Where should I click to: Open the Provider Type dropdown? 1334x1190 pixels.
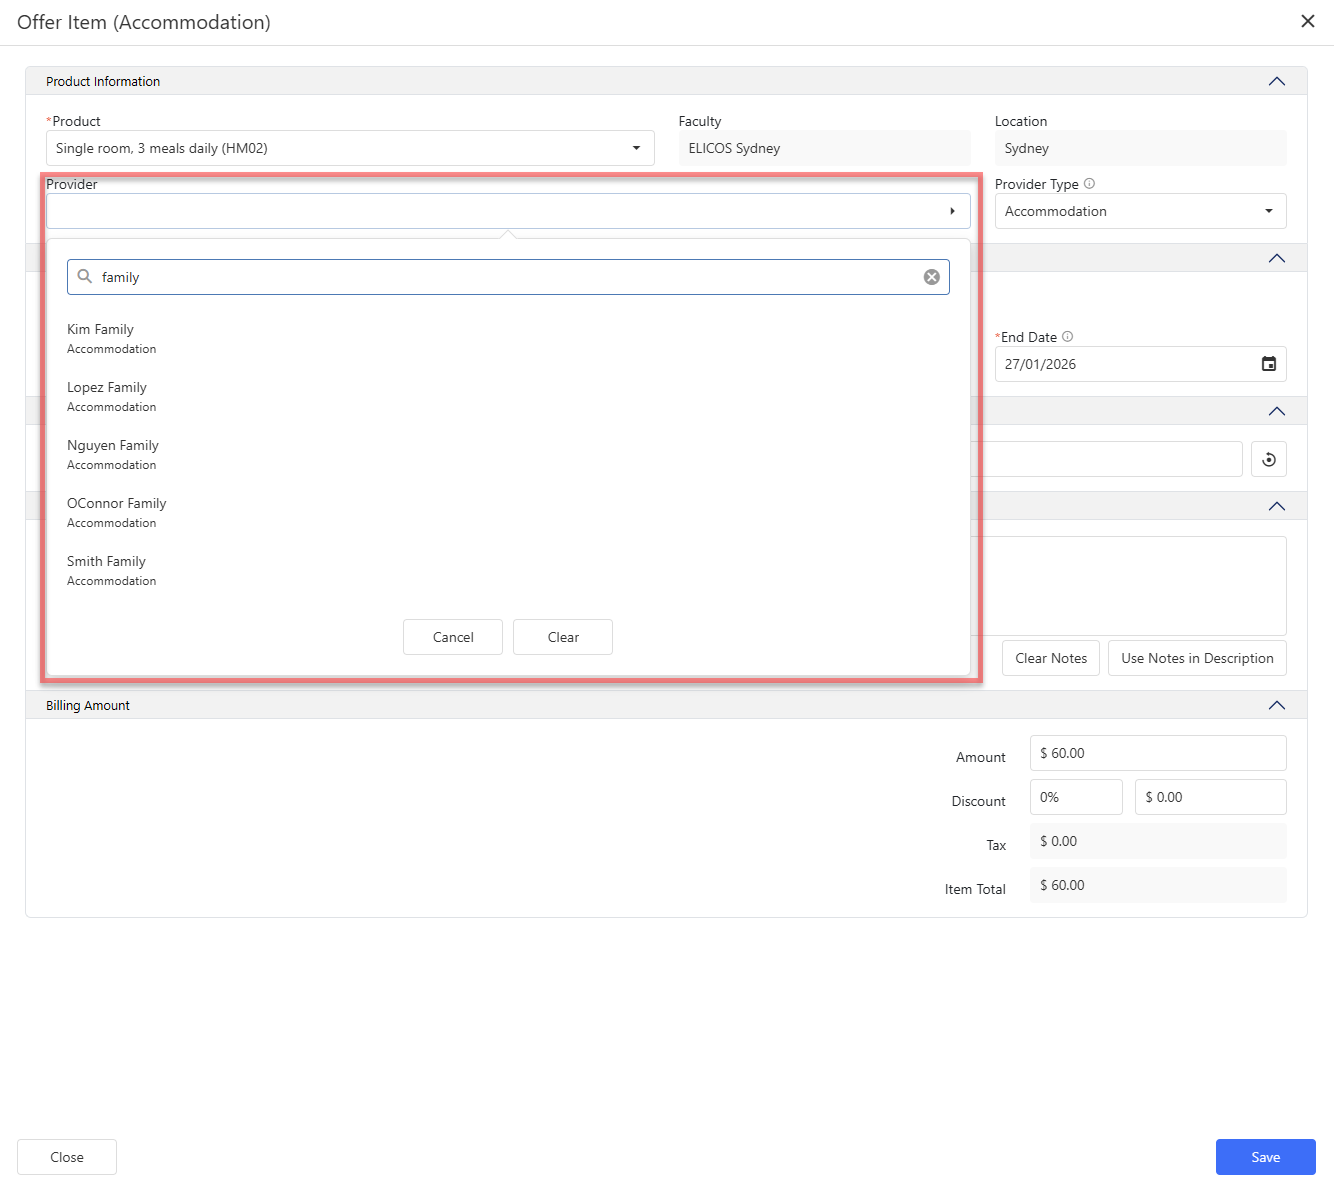click(x=1268, y=211)
